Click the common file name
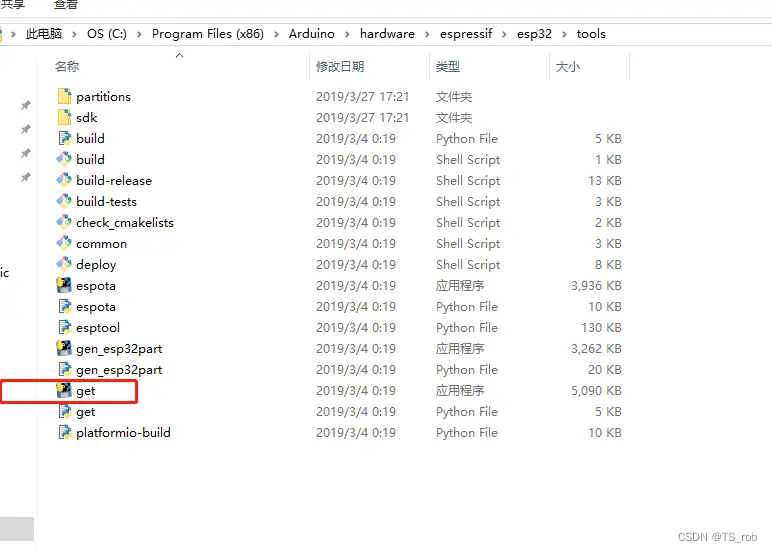Image resolution: width=772 pixels, height=552 pixels. [x=101, y=244]
